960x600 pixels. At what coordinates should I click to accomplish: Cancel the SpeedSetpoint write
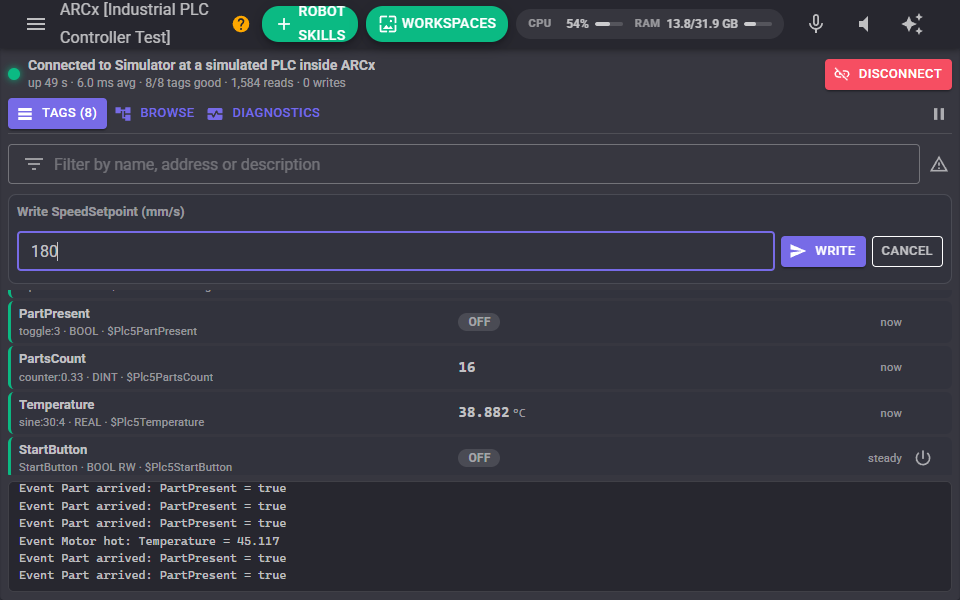tap(907, 251)
